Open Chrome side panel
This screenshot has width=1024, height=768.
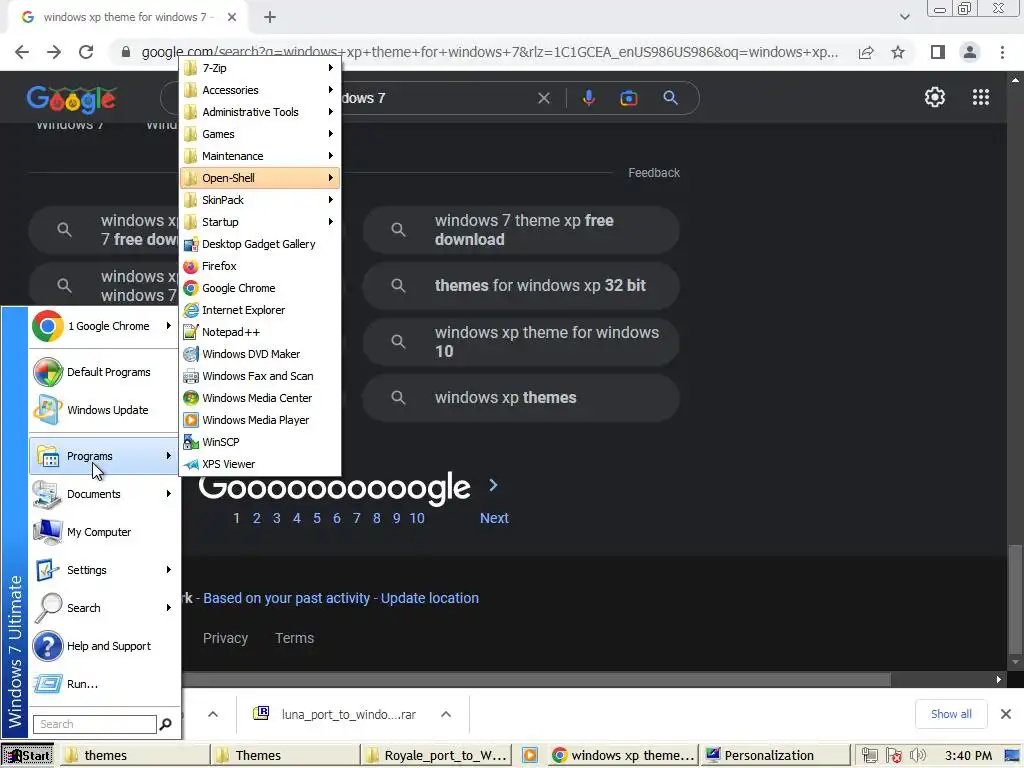[938, 52]
